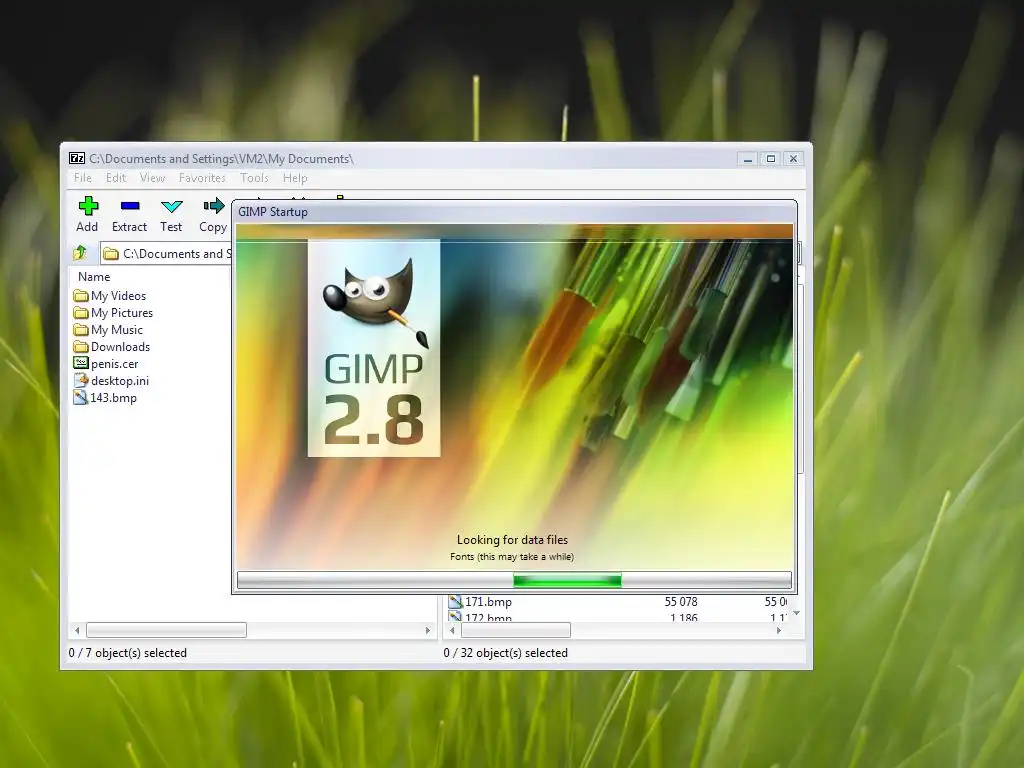The height and width of the screenshot is (768, 1024).
Task: Click the Add button in 7-Zip toolbar
Action: [x=88, y=215]
